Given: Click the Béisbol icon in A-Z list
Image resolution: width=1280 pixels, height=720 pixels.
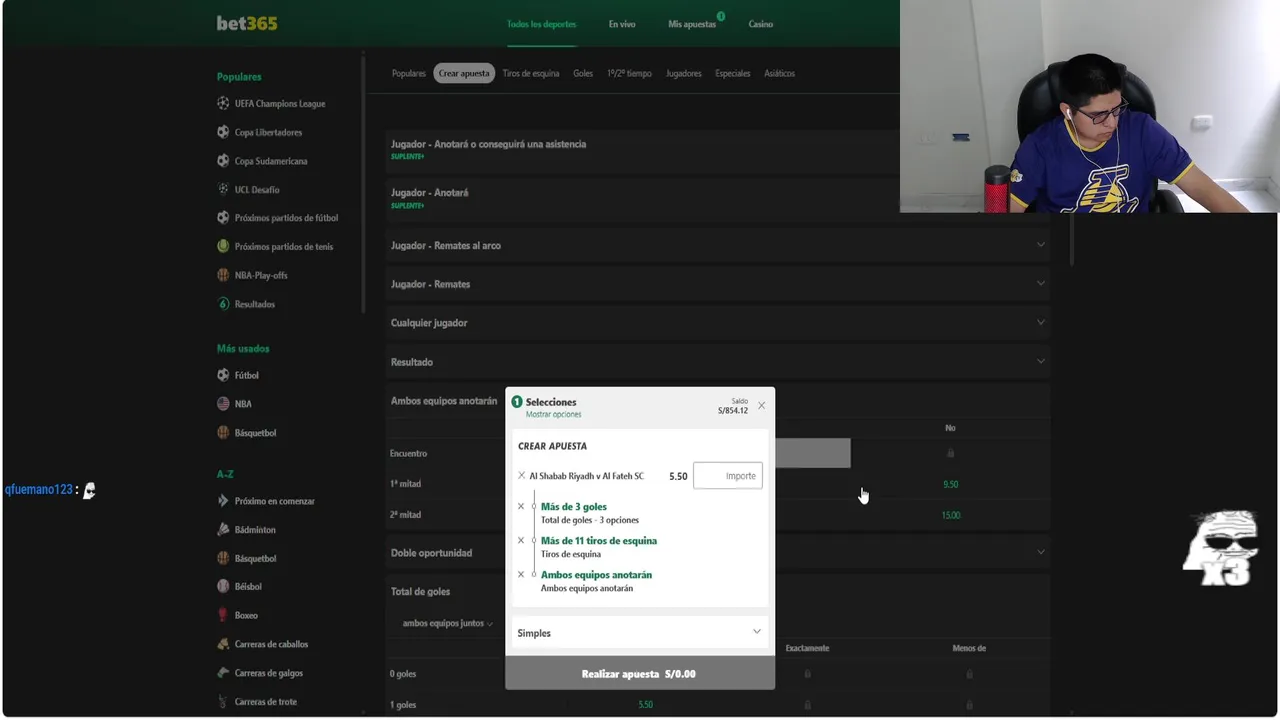Looking at the screenshot, I should tap(223, 587).
